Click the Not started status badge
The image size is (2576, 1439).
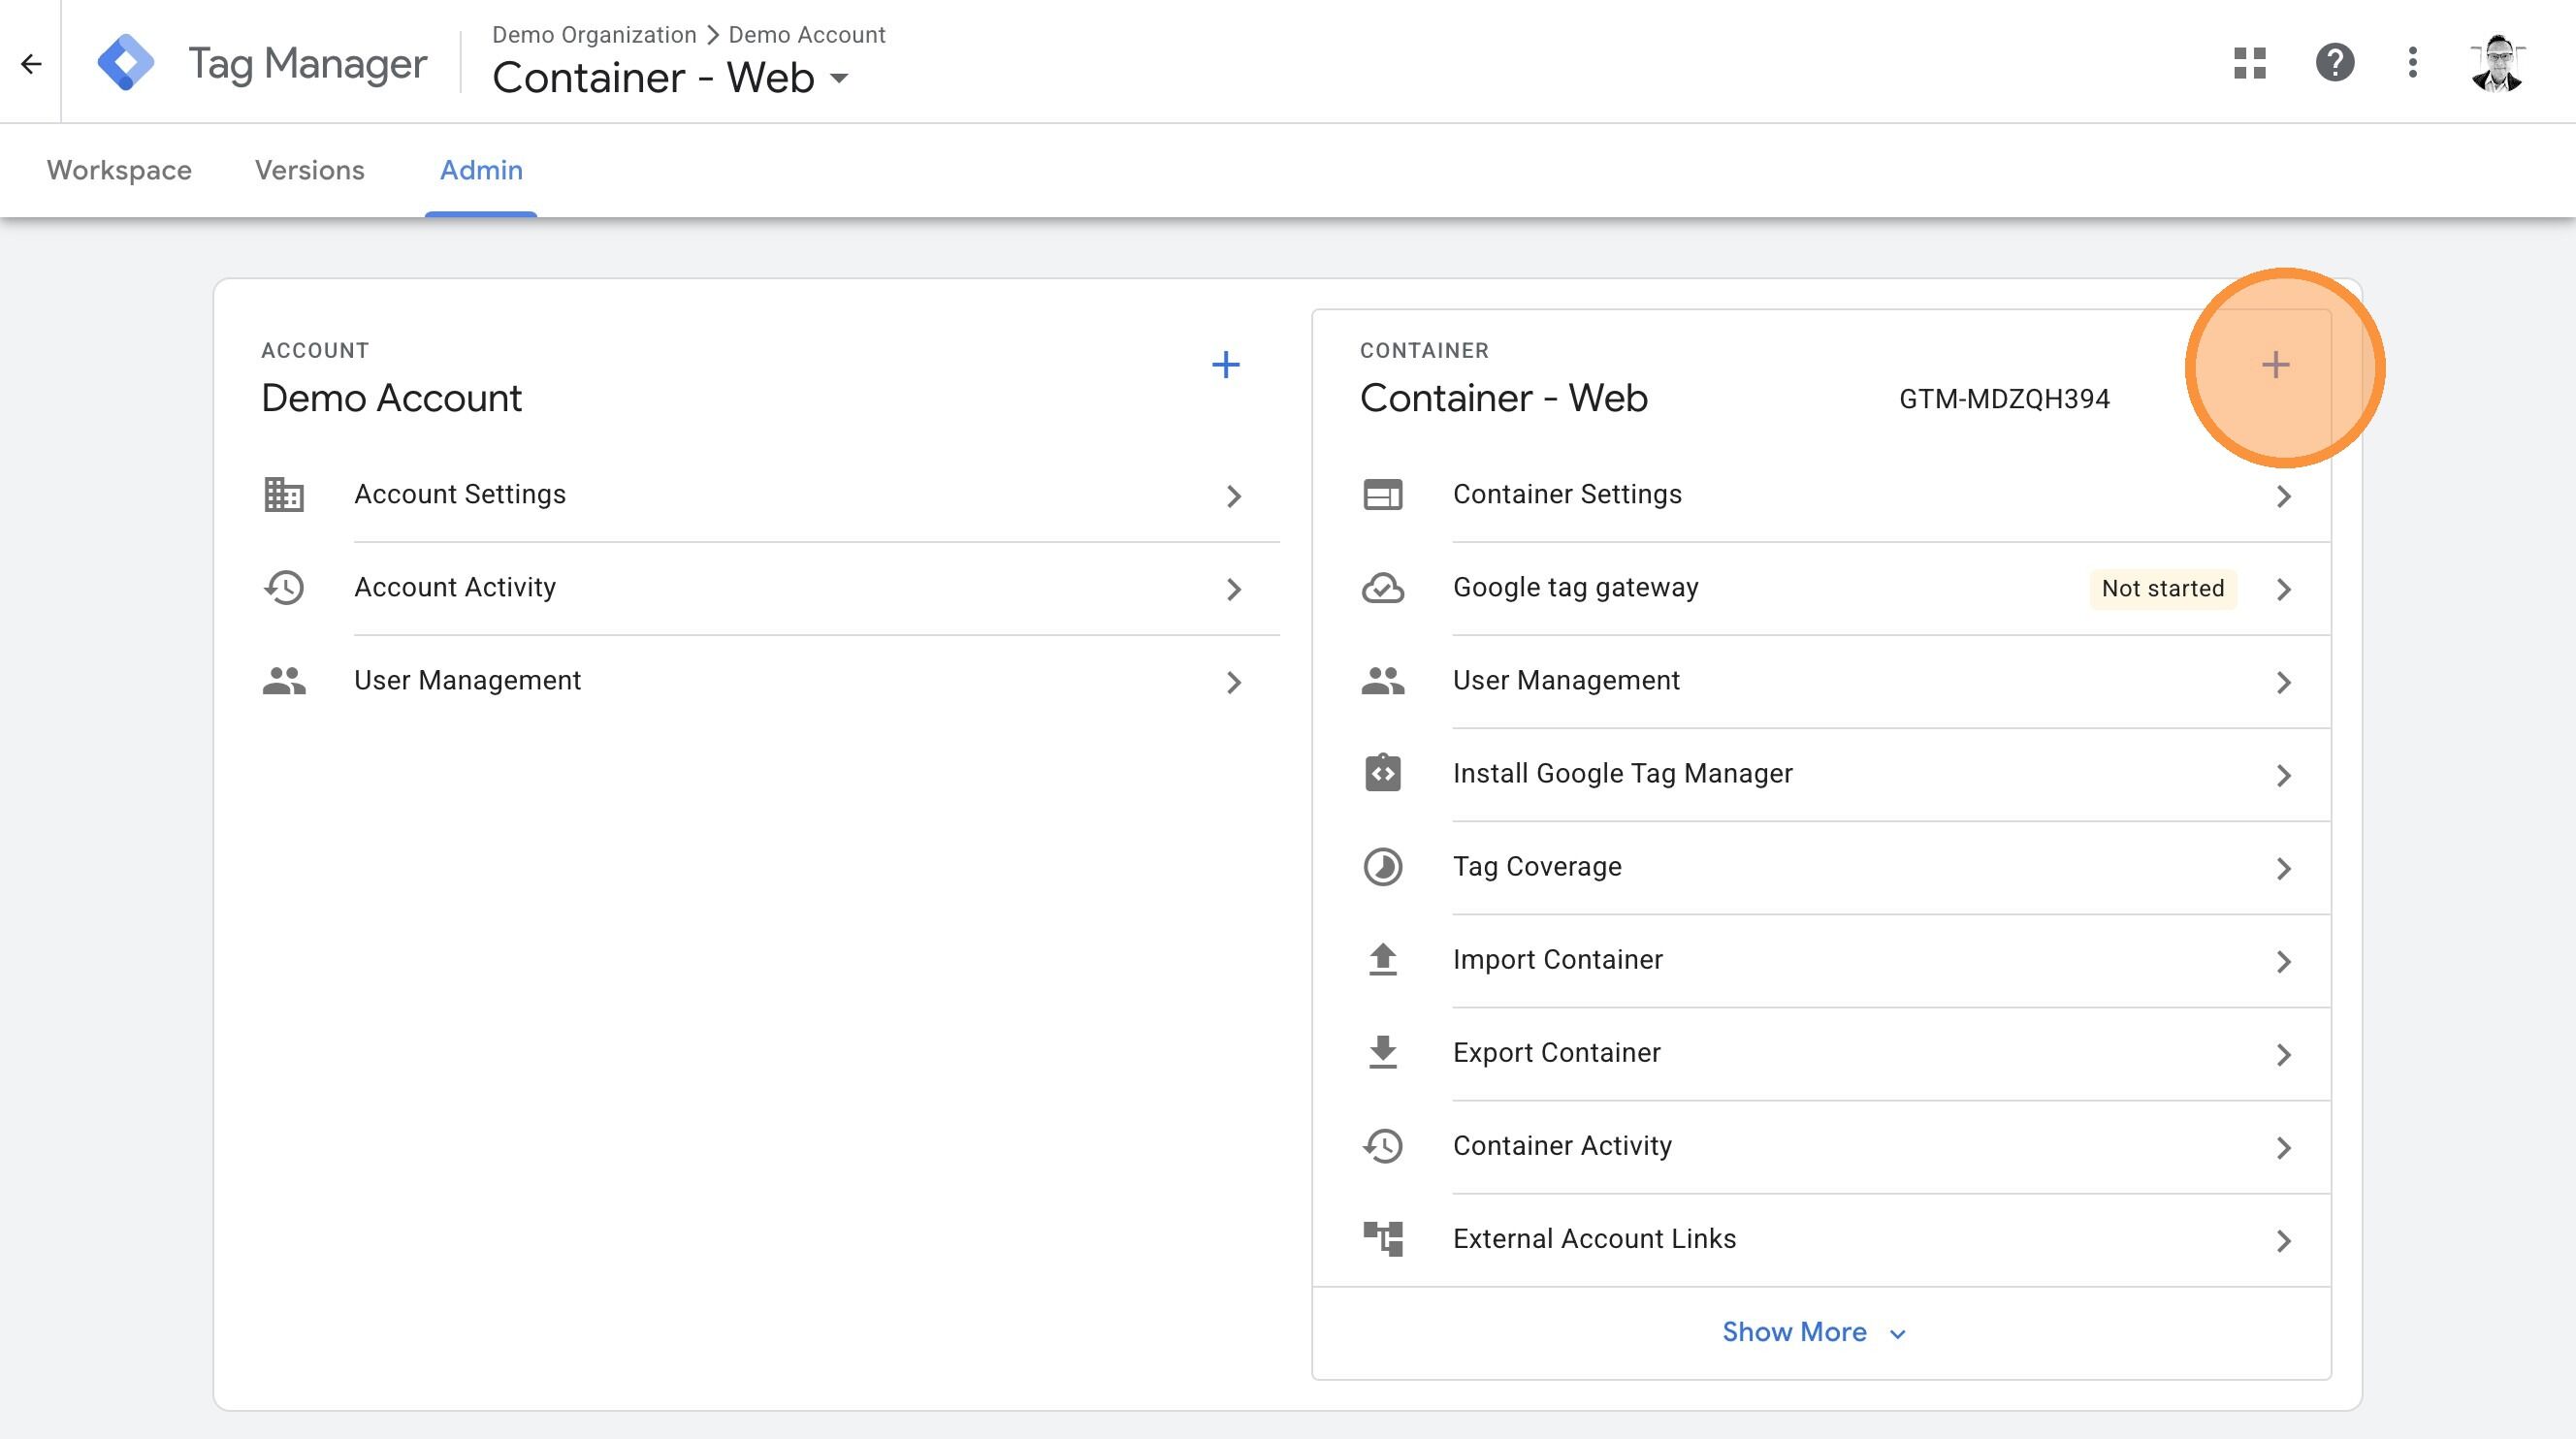tap(2163, 588)
